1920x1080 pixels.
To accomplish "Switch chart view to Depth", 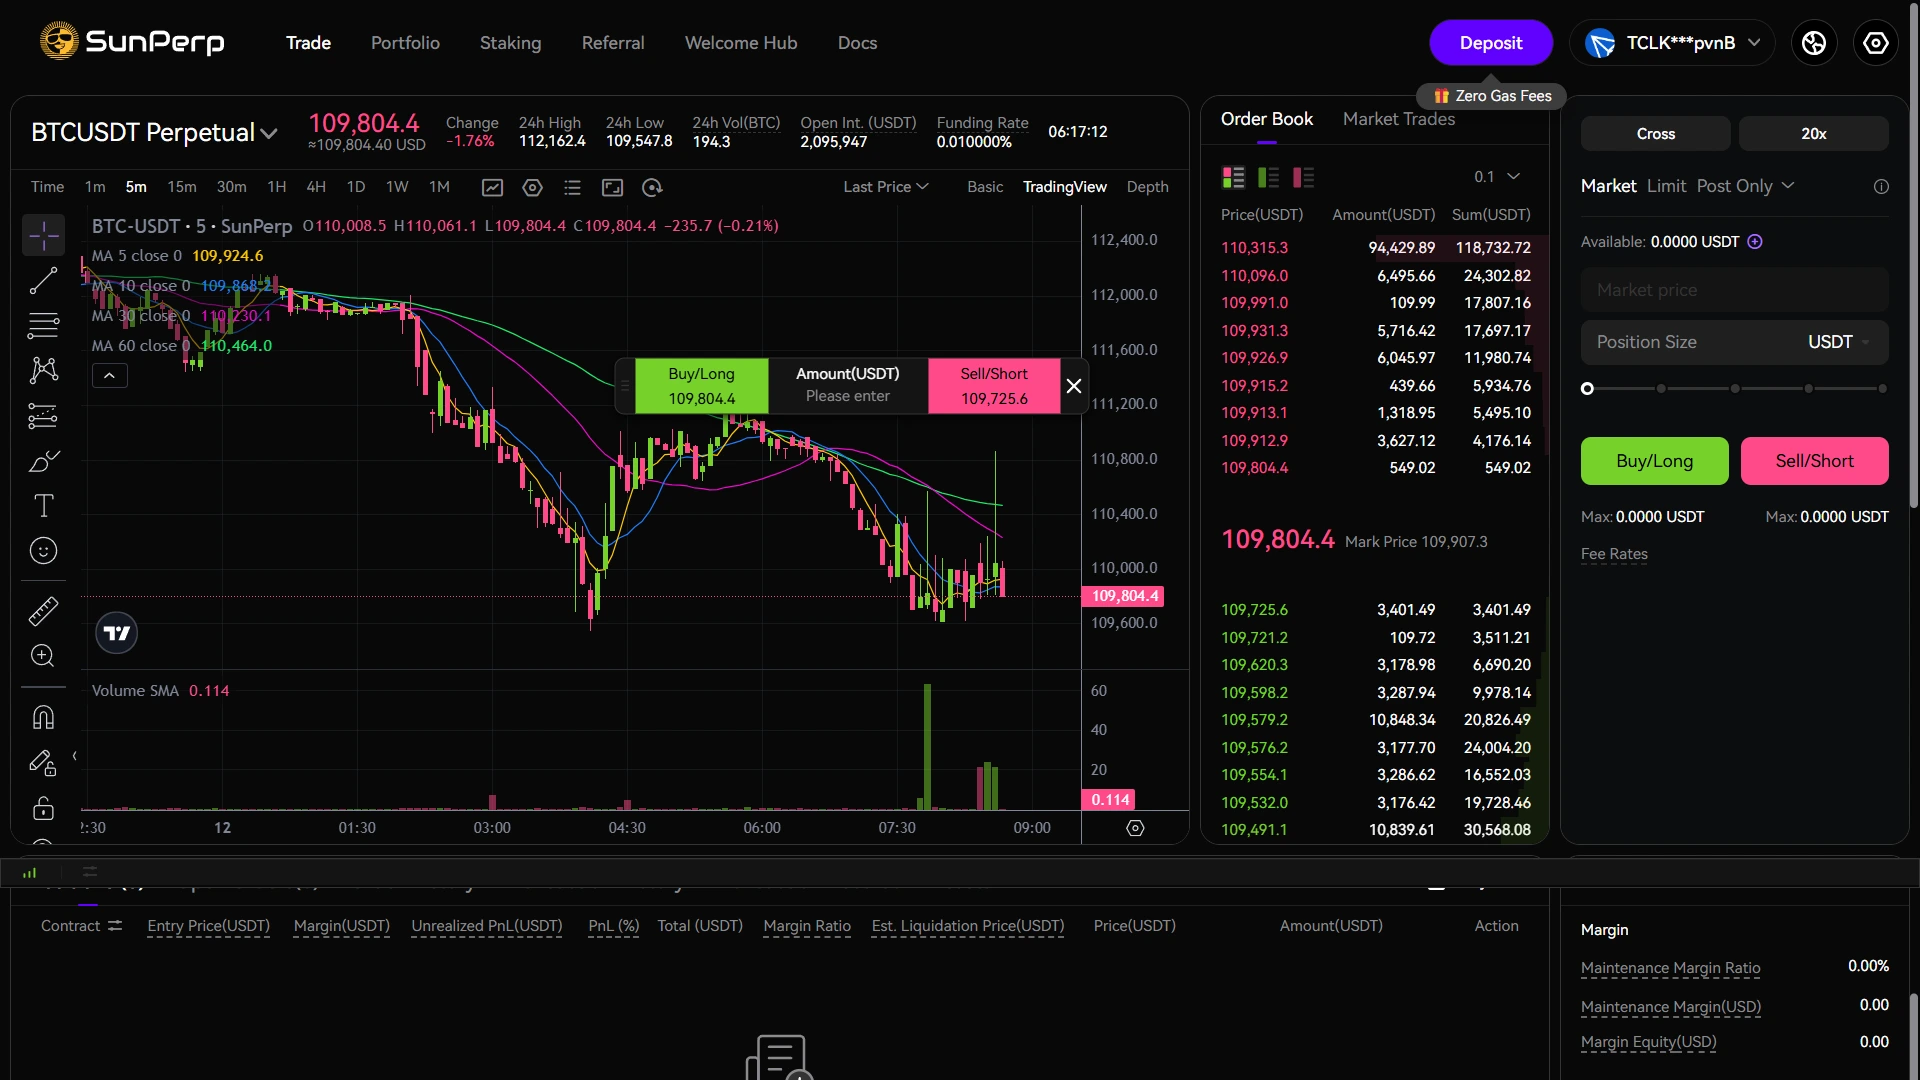I will tap(1147, 187).
